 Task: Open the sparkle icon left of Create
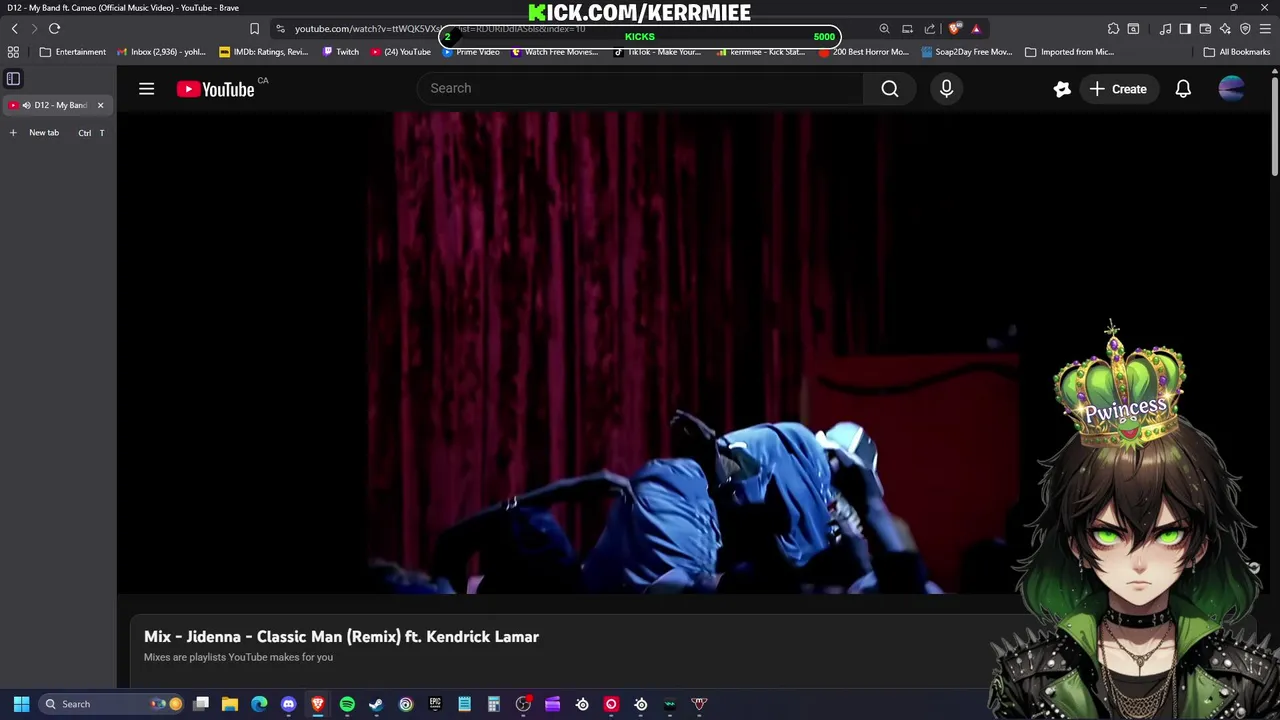[x=1062, y=89]
